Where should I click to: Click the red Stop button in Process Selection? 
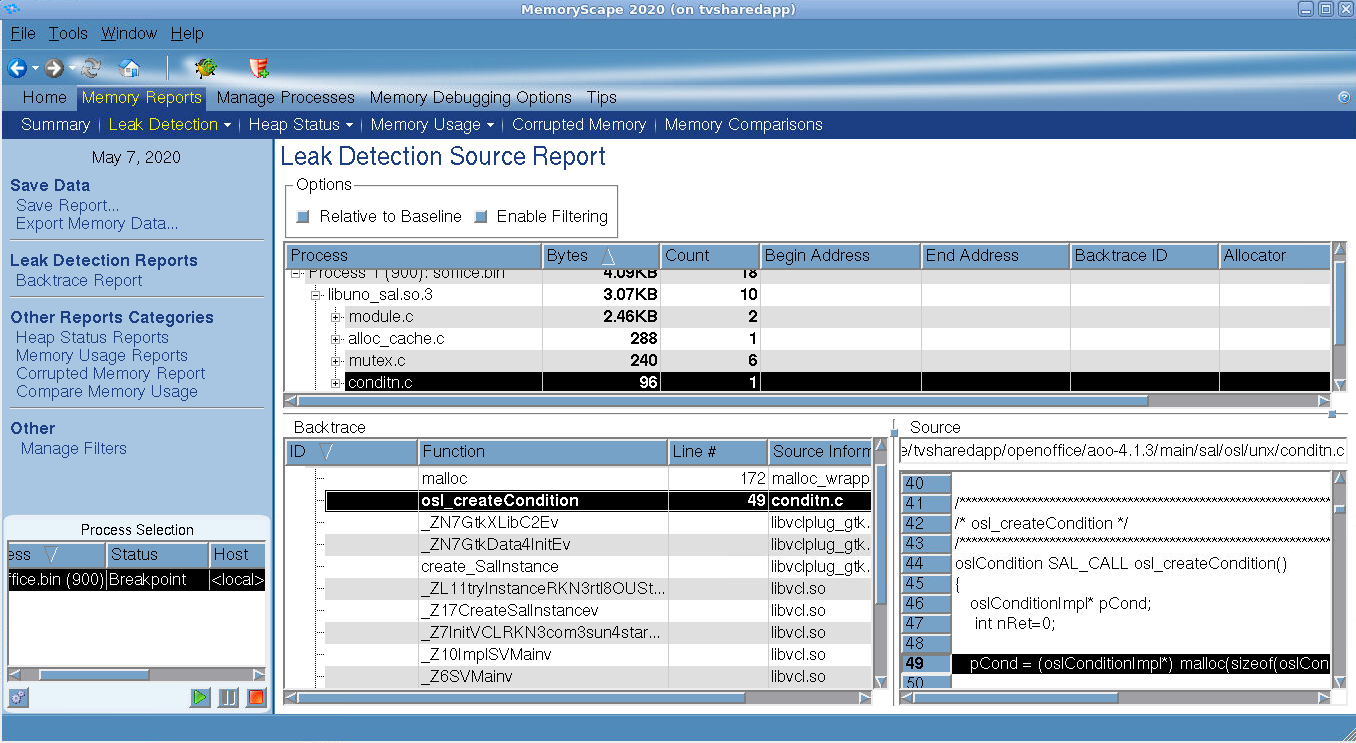tap(256, 697)
